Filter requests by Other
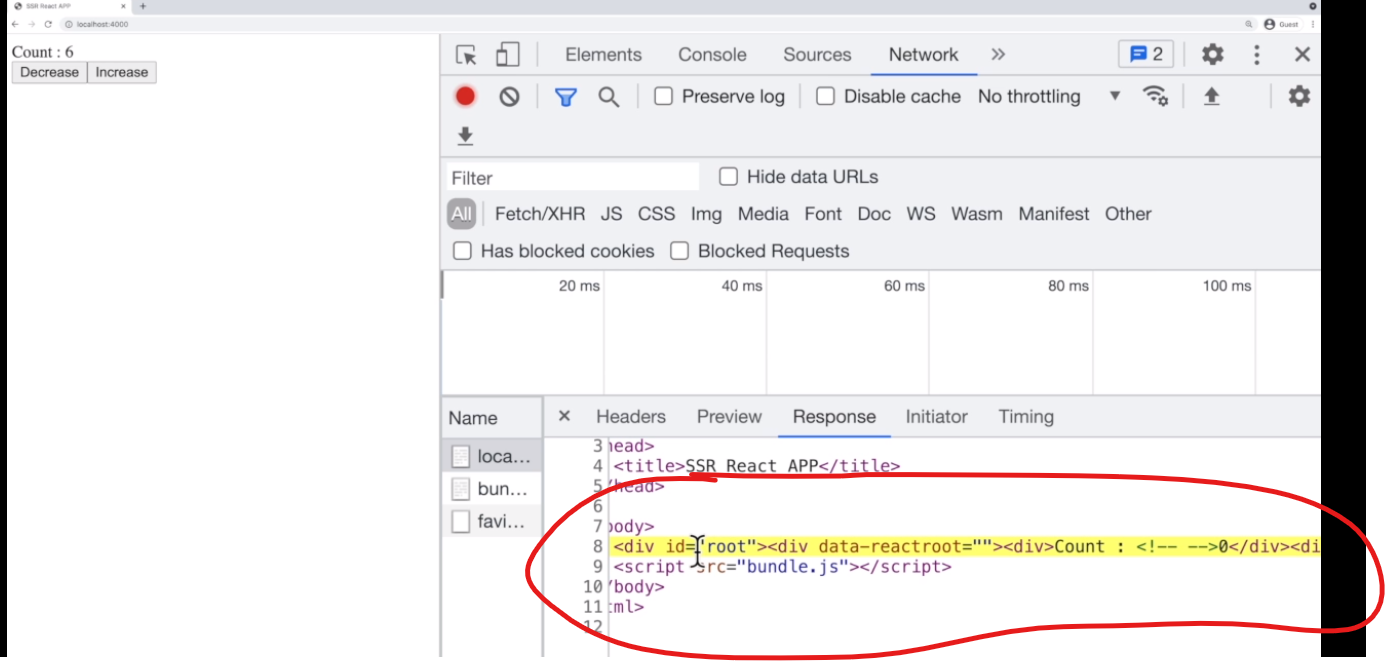The image size is (1392, 664). [x=1128, y=214]
